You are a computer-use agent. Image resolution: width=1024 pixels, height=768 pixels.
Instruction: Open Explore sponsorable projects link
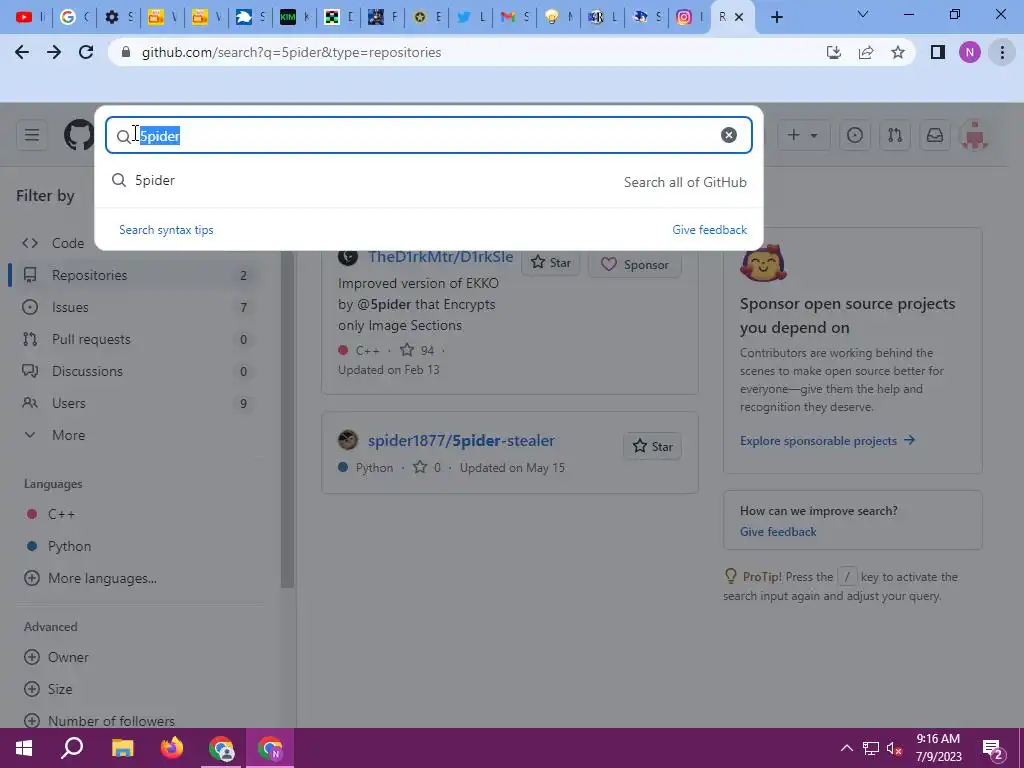click(827, 441)
